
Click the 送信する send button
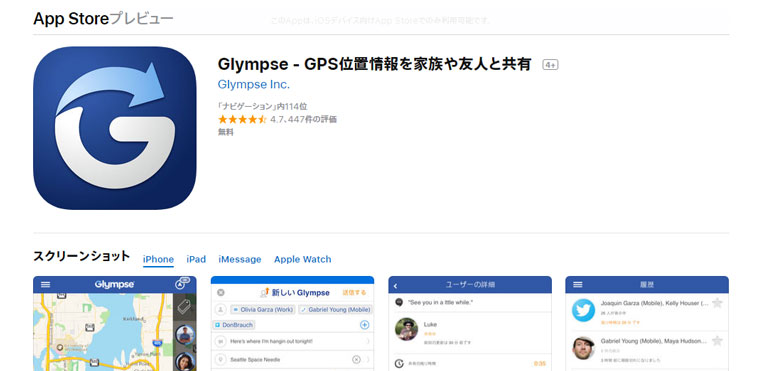354,293
